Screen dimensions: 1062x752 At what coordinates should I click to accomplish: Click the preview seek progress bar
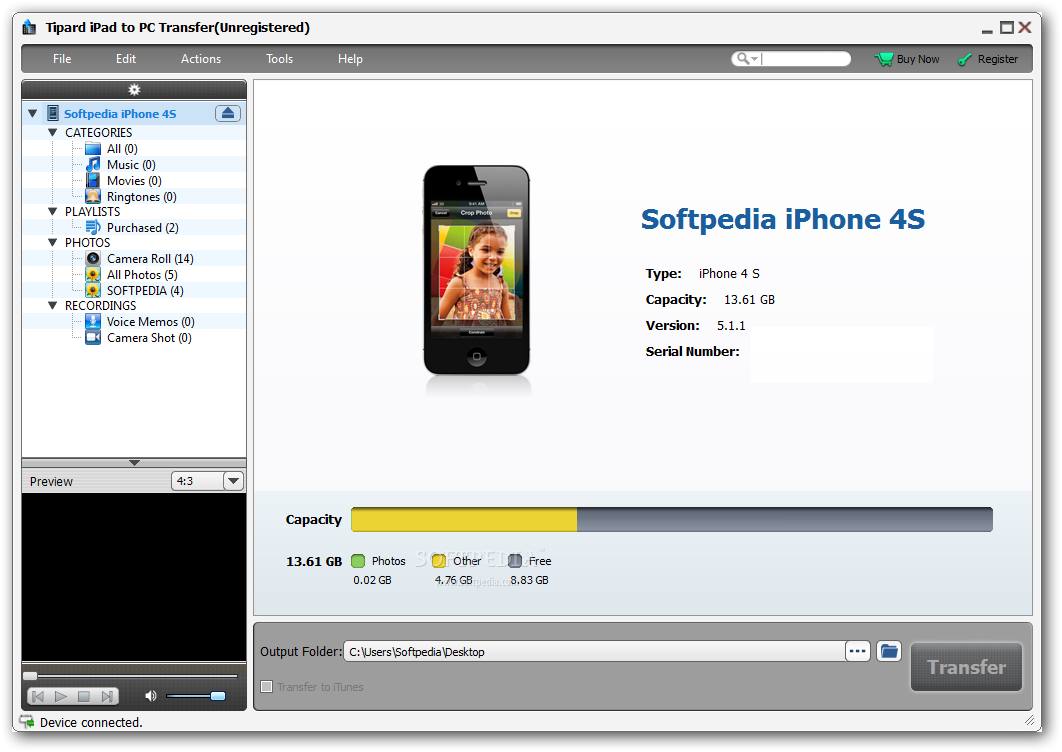coord(131,675)
